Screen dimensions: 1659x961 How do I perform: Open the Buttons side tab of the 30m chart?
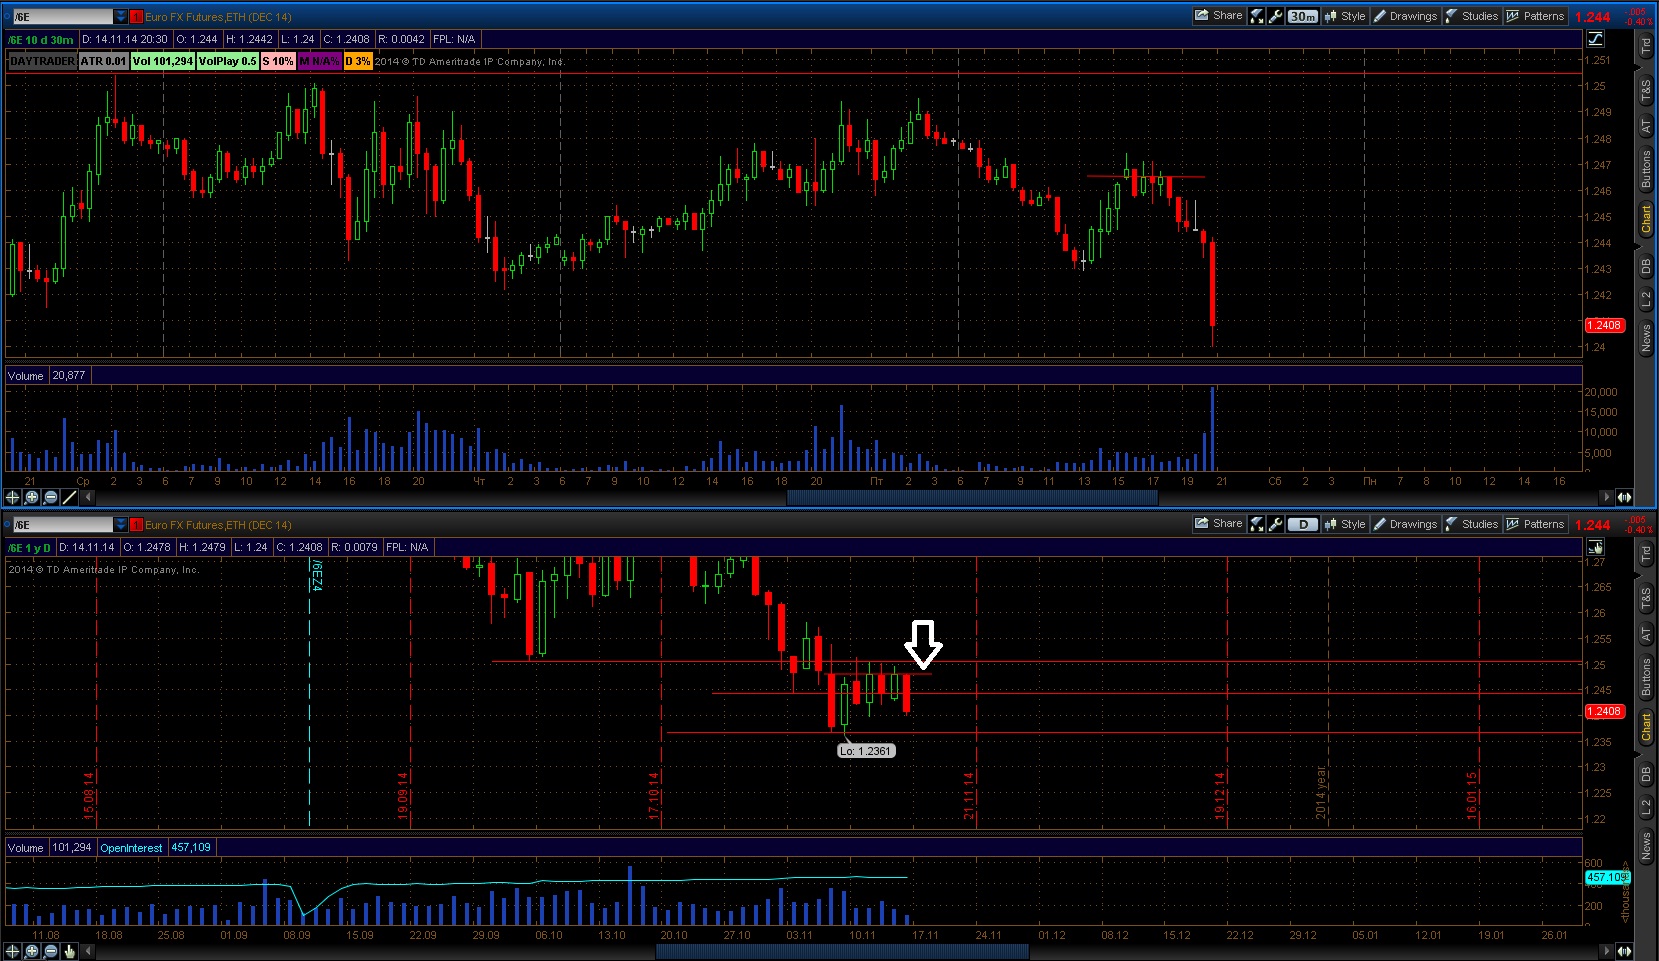click(1646, 169)
